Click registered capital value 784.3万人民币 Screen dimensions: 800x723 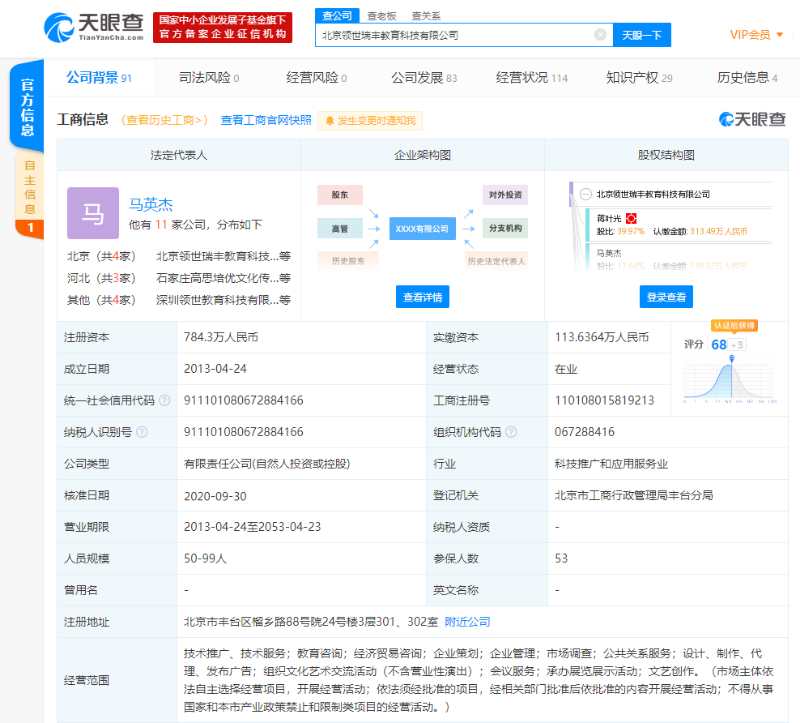(221, 337)
